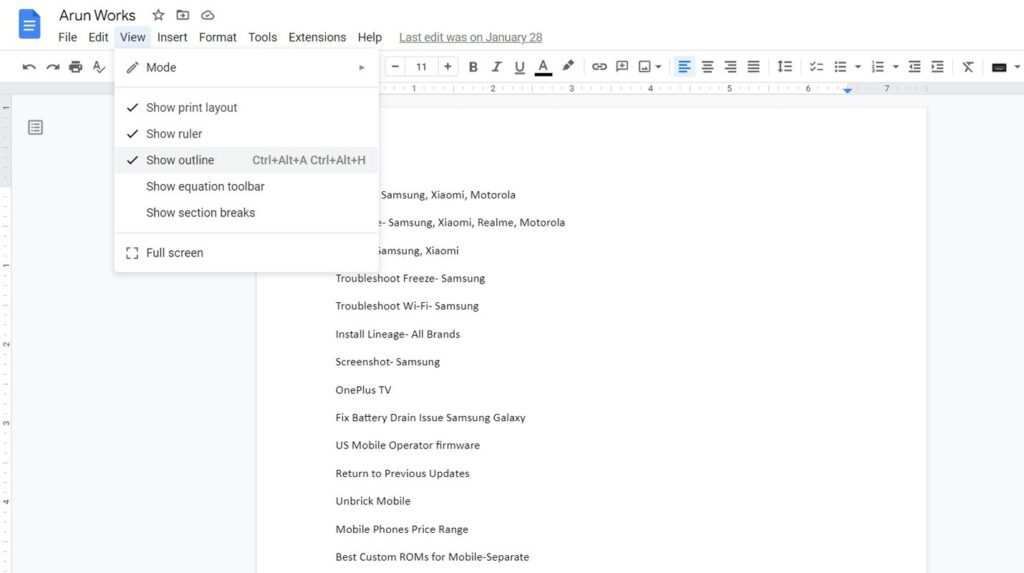1024x573 pixels.
Task: Insert a link
Action: [x=599, y=67]
